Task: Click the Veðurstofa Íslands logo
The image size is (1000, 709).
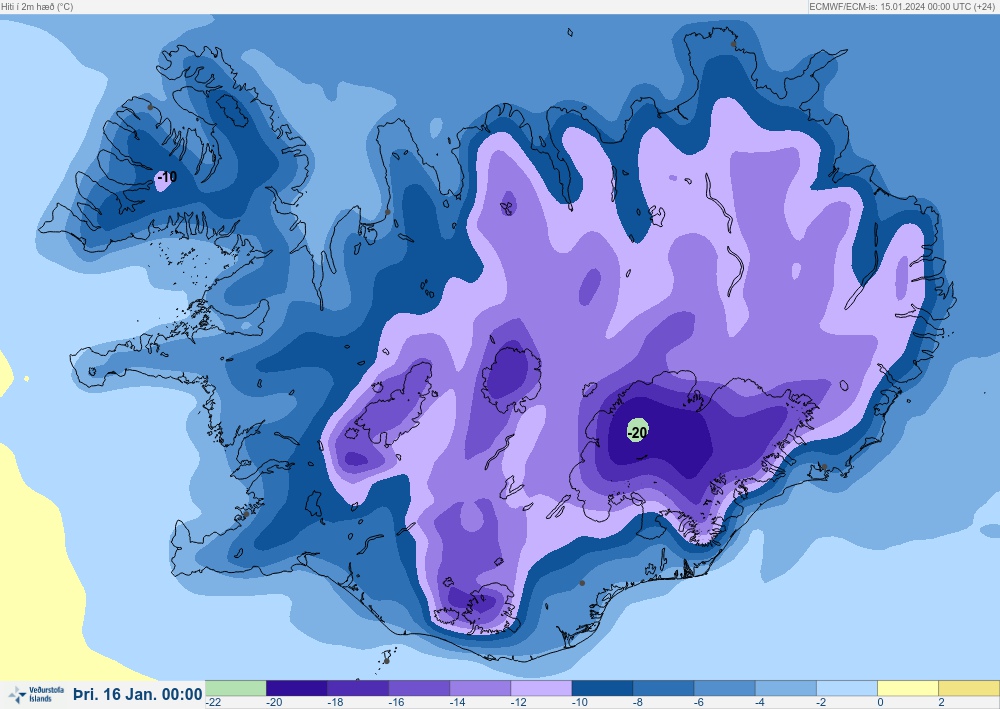Action: pyautogui.click(x=37, y=694)
